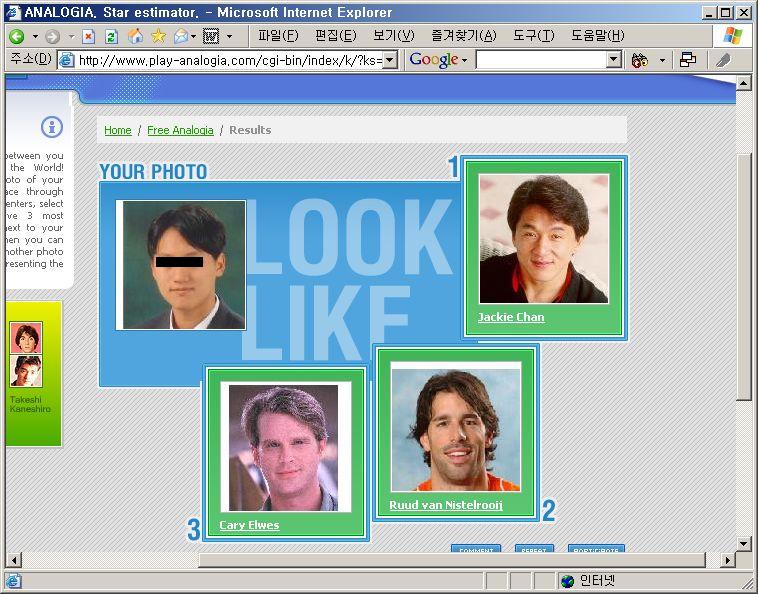The image size is (758, 594).
Task: Expand the Google search box dropdown
Action: [614, 60]
